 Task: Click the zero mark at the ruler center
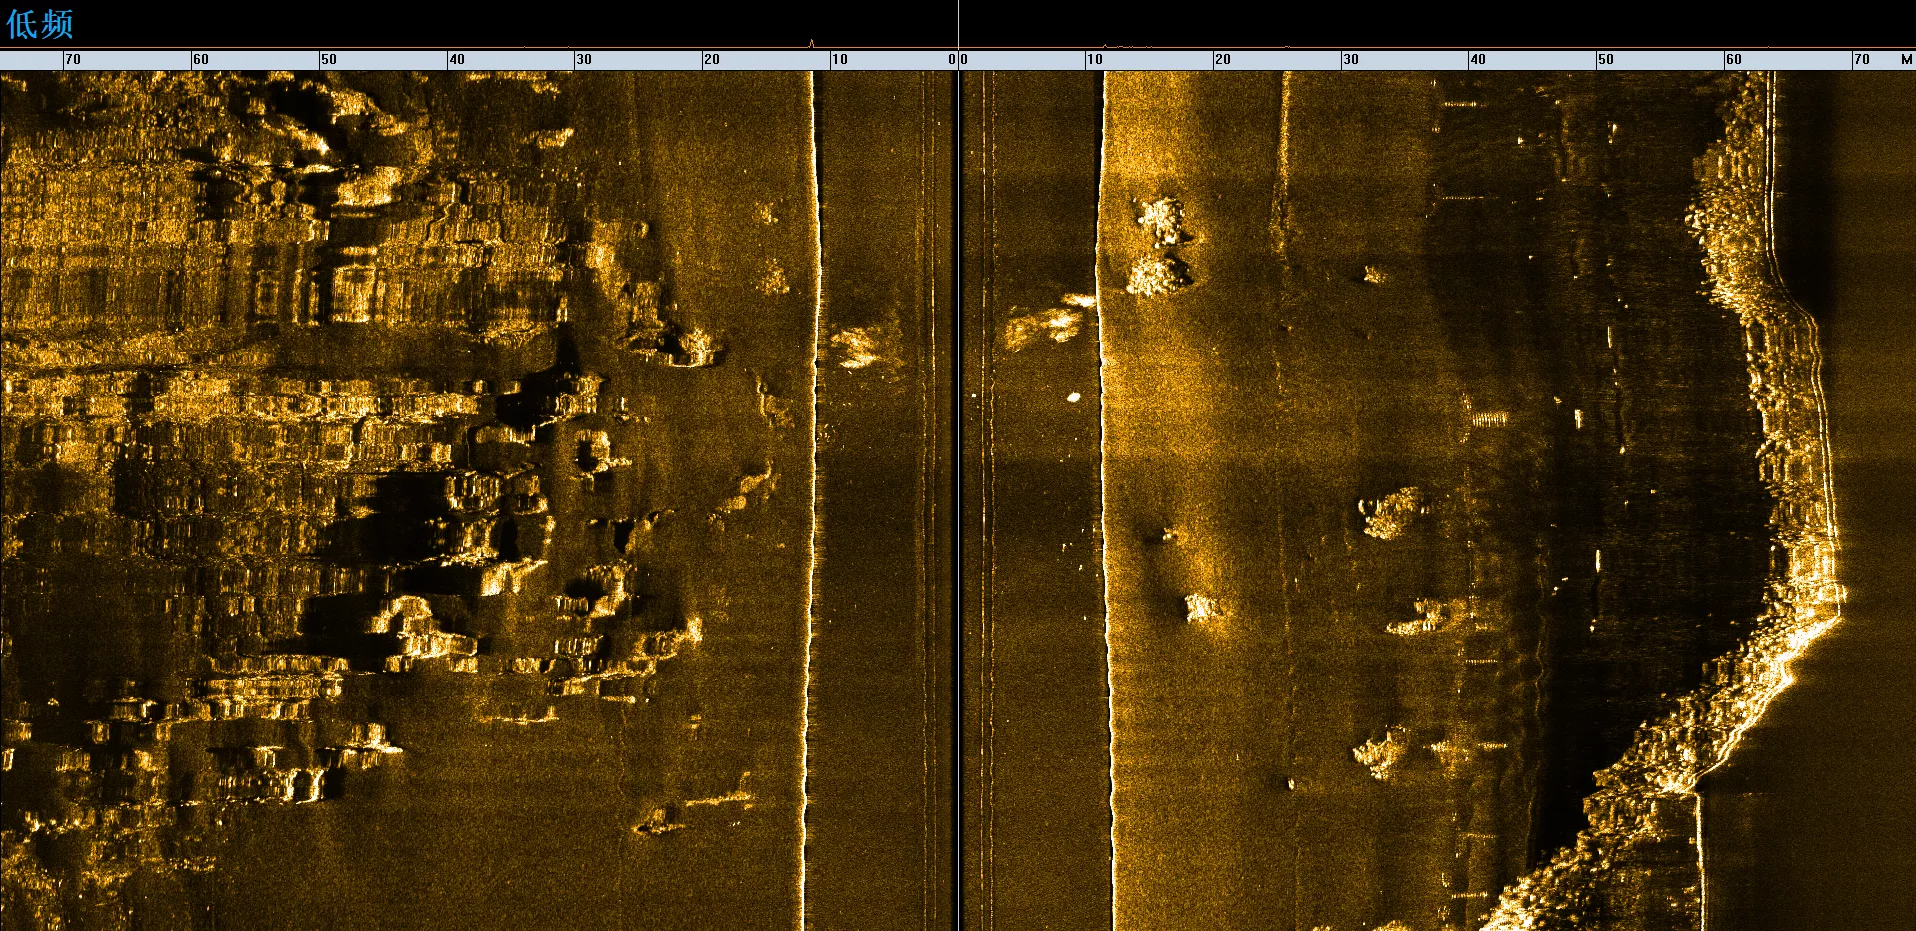(958, 60)
